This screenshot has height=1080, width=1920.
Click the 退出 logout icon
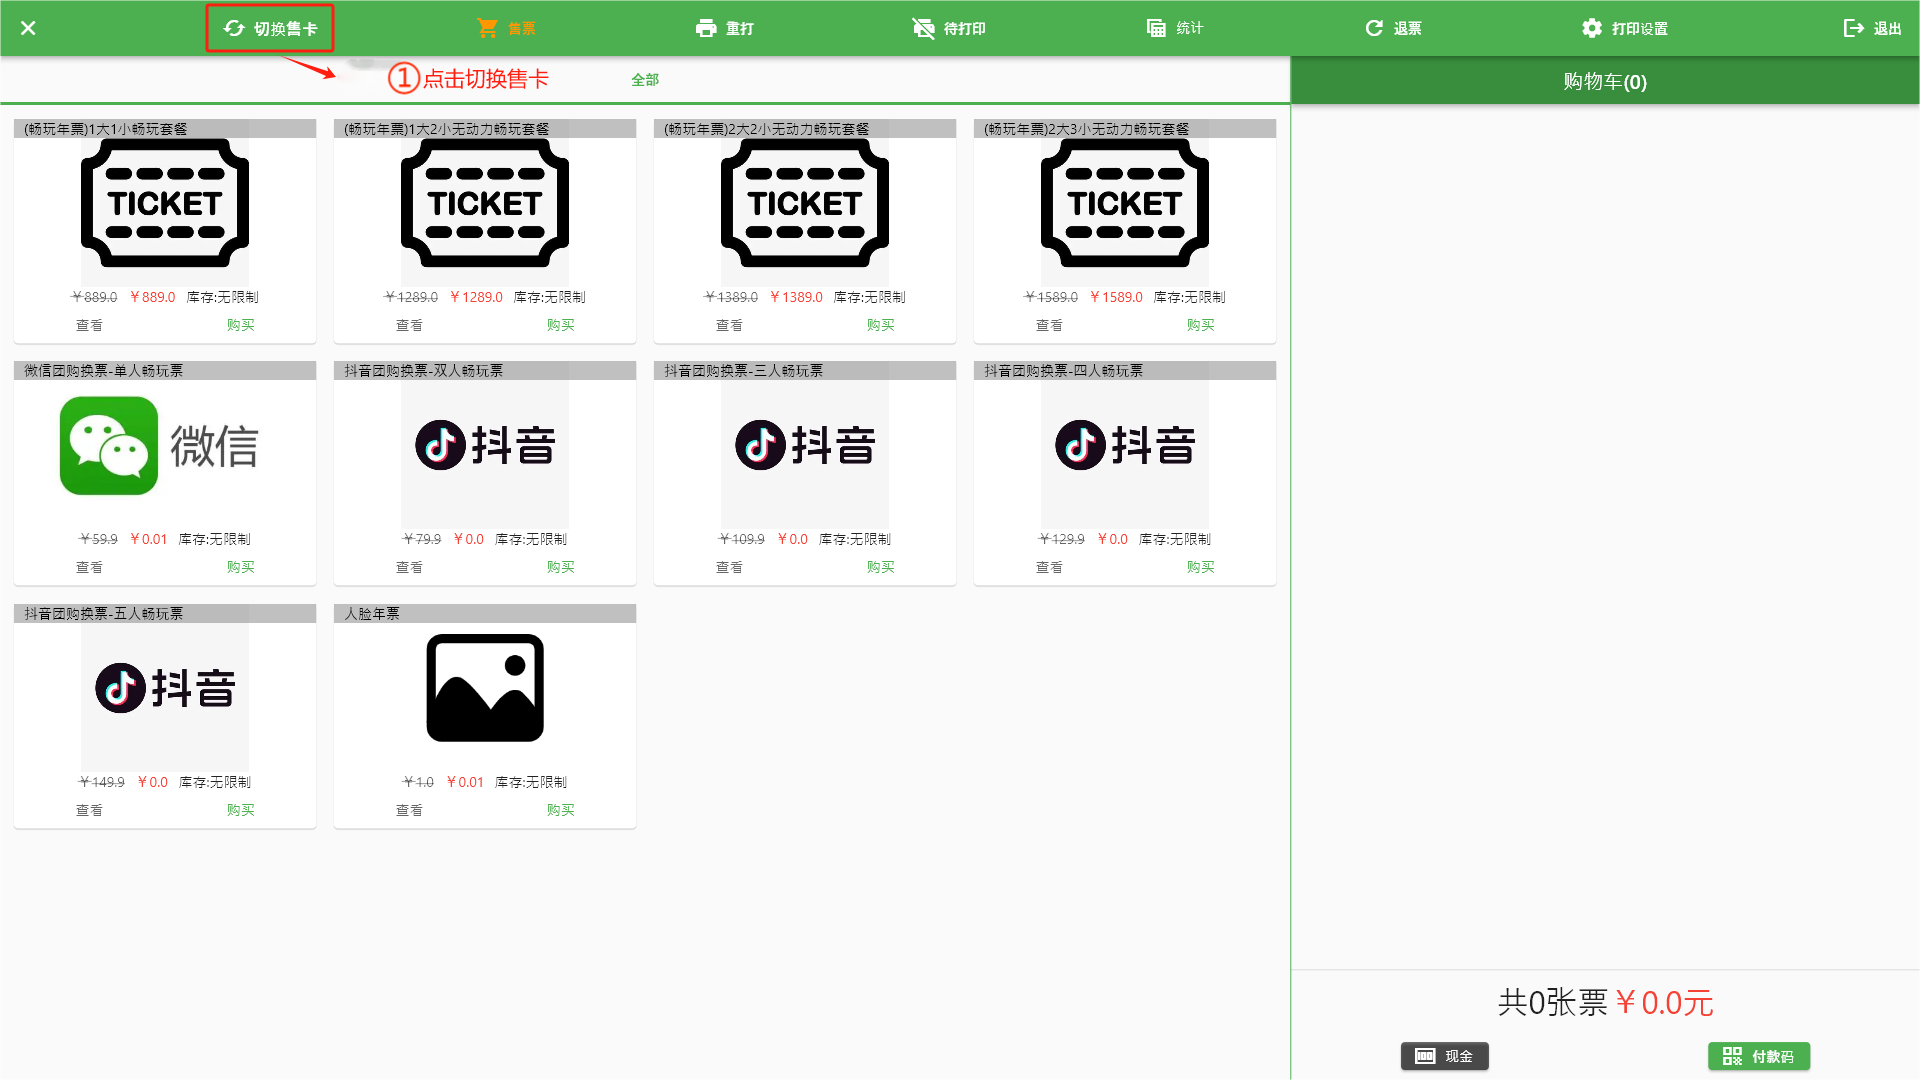(x=1853, y=28)
